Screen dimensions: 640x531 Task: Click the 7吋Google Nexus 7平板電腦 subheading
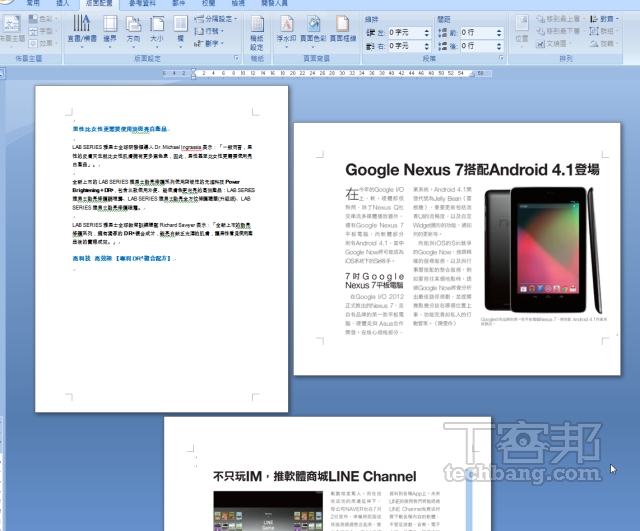[374, 281]
